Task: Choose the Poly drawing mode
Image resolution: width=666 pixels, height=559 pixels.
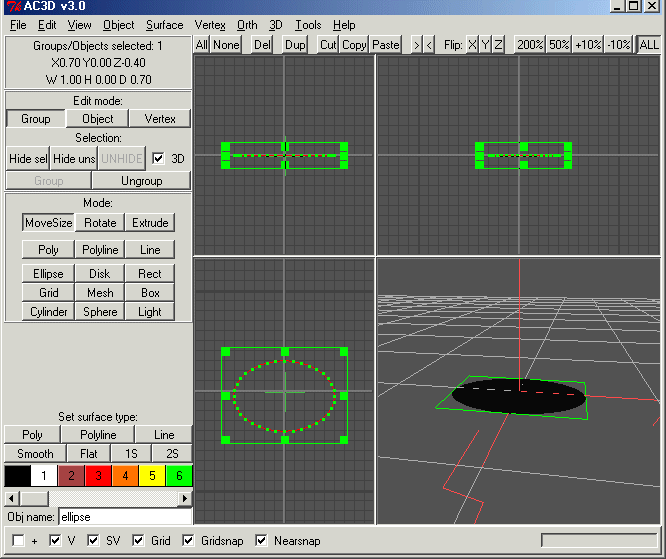Action: coord(48,249)
